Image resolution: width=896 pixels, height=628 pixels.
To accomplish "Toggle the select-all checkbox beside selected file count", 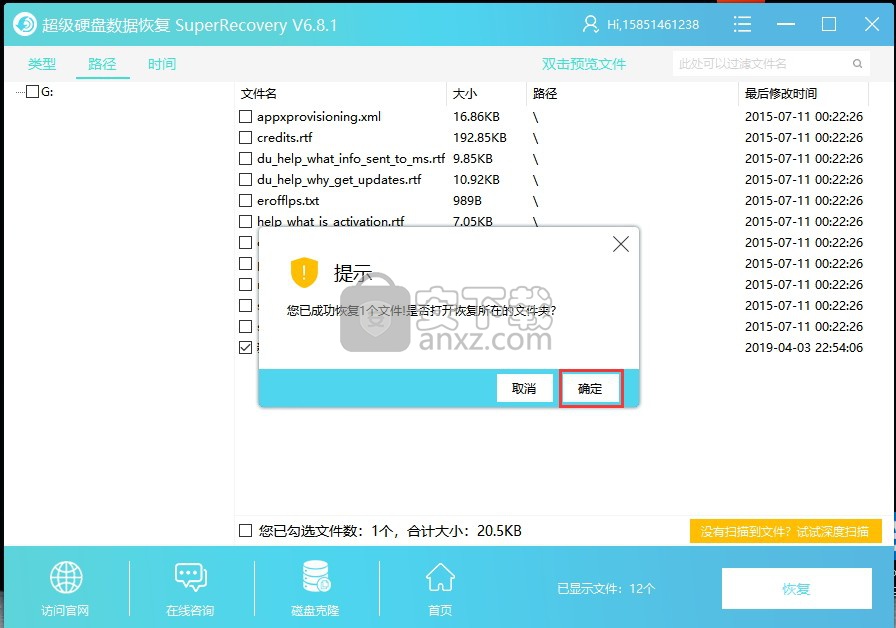I will (245, 531).
